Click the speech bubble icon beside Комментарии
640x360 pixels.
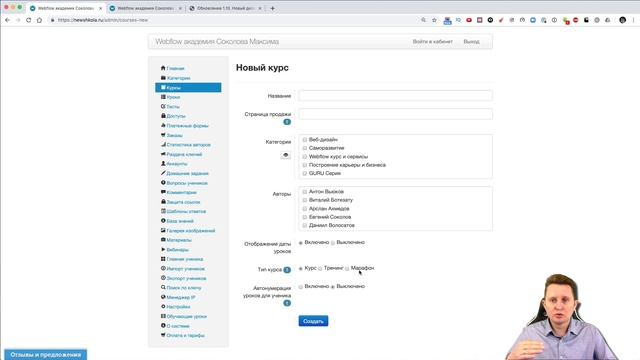(x=163, y=192)
